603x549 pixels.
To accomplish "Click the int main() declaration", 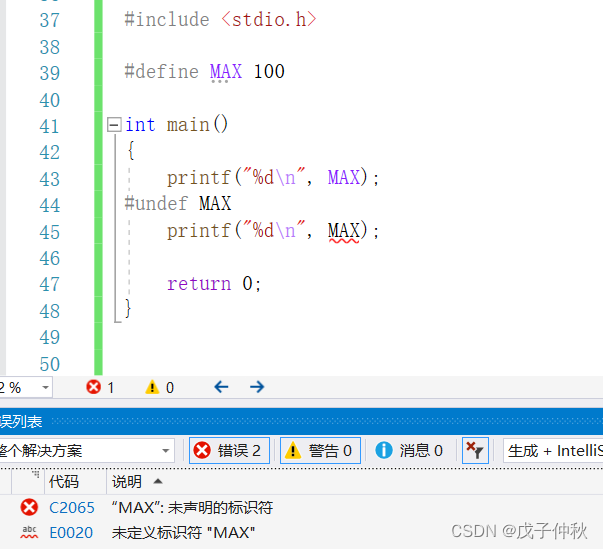I will [x=177, y=125].
